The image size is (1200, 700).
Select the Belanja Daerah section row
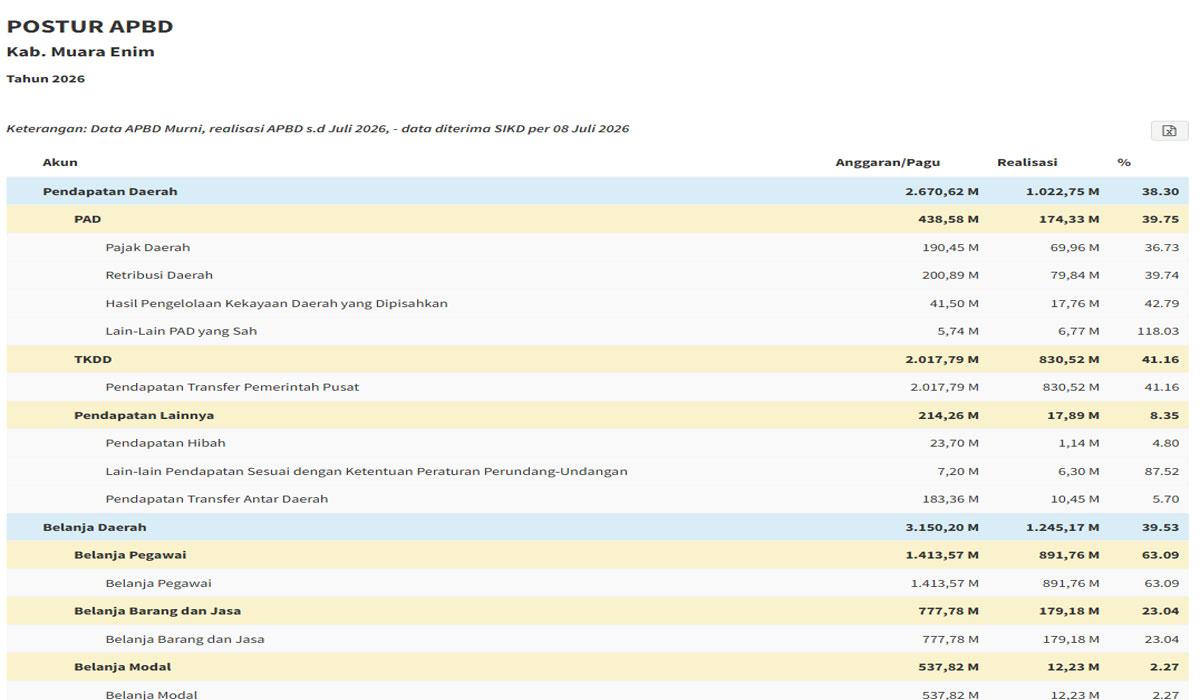(598, 528)
